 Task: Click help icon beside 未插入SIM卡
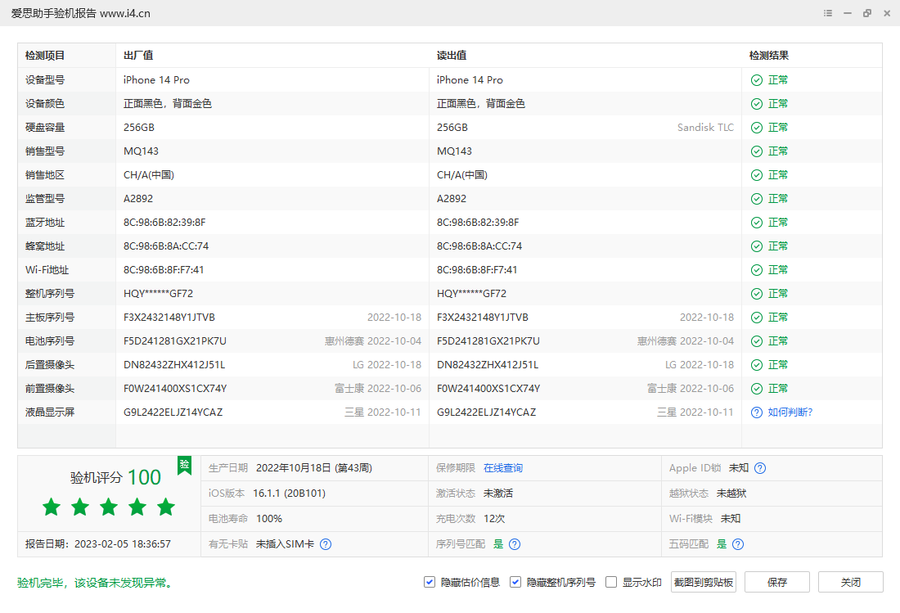[325, 544]
